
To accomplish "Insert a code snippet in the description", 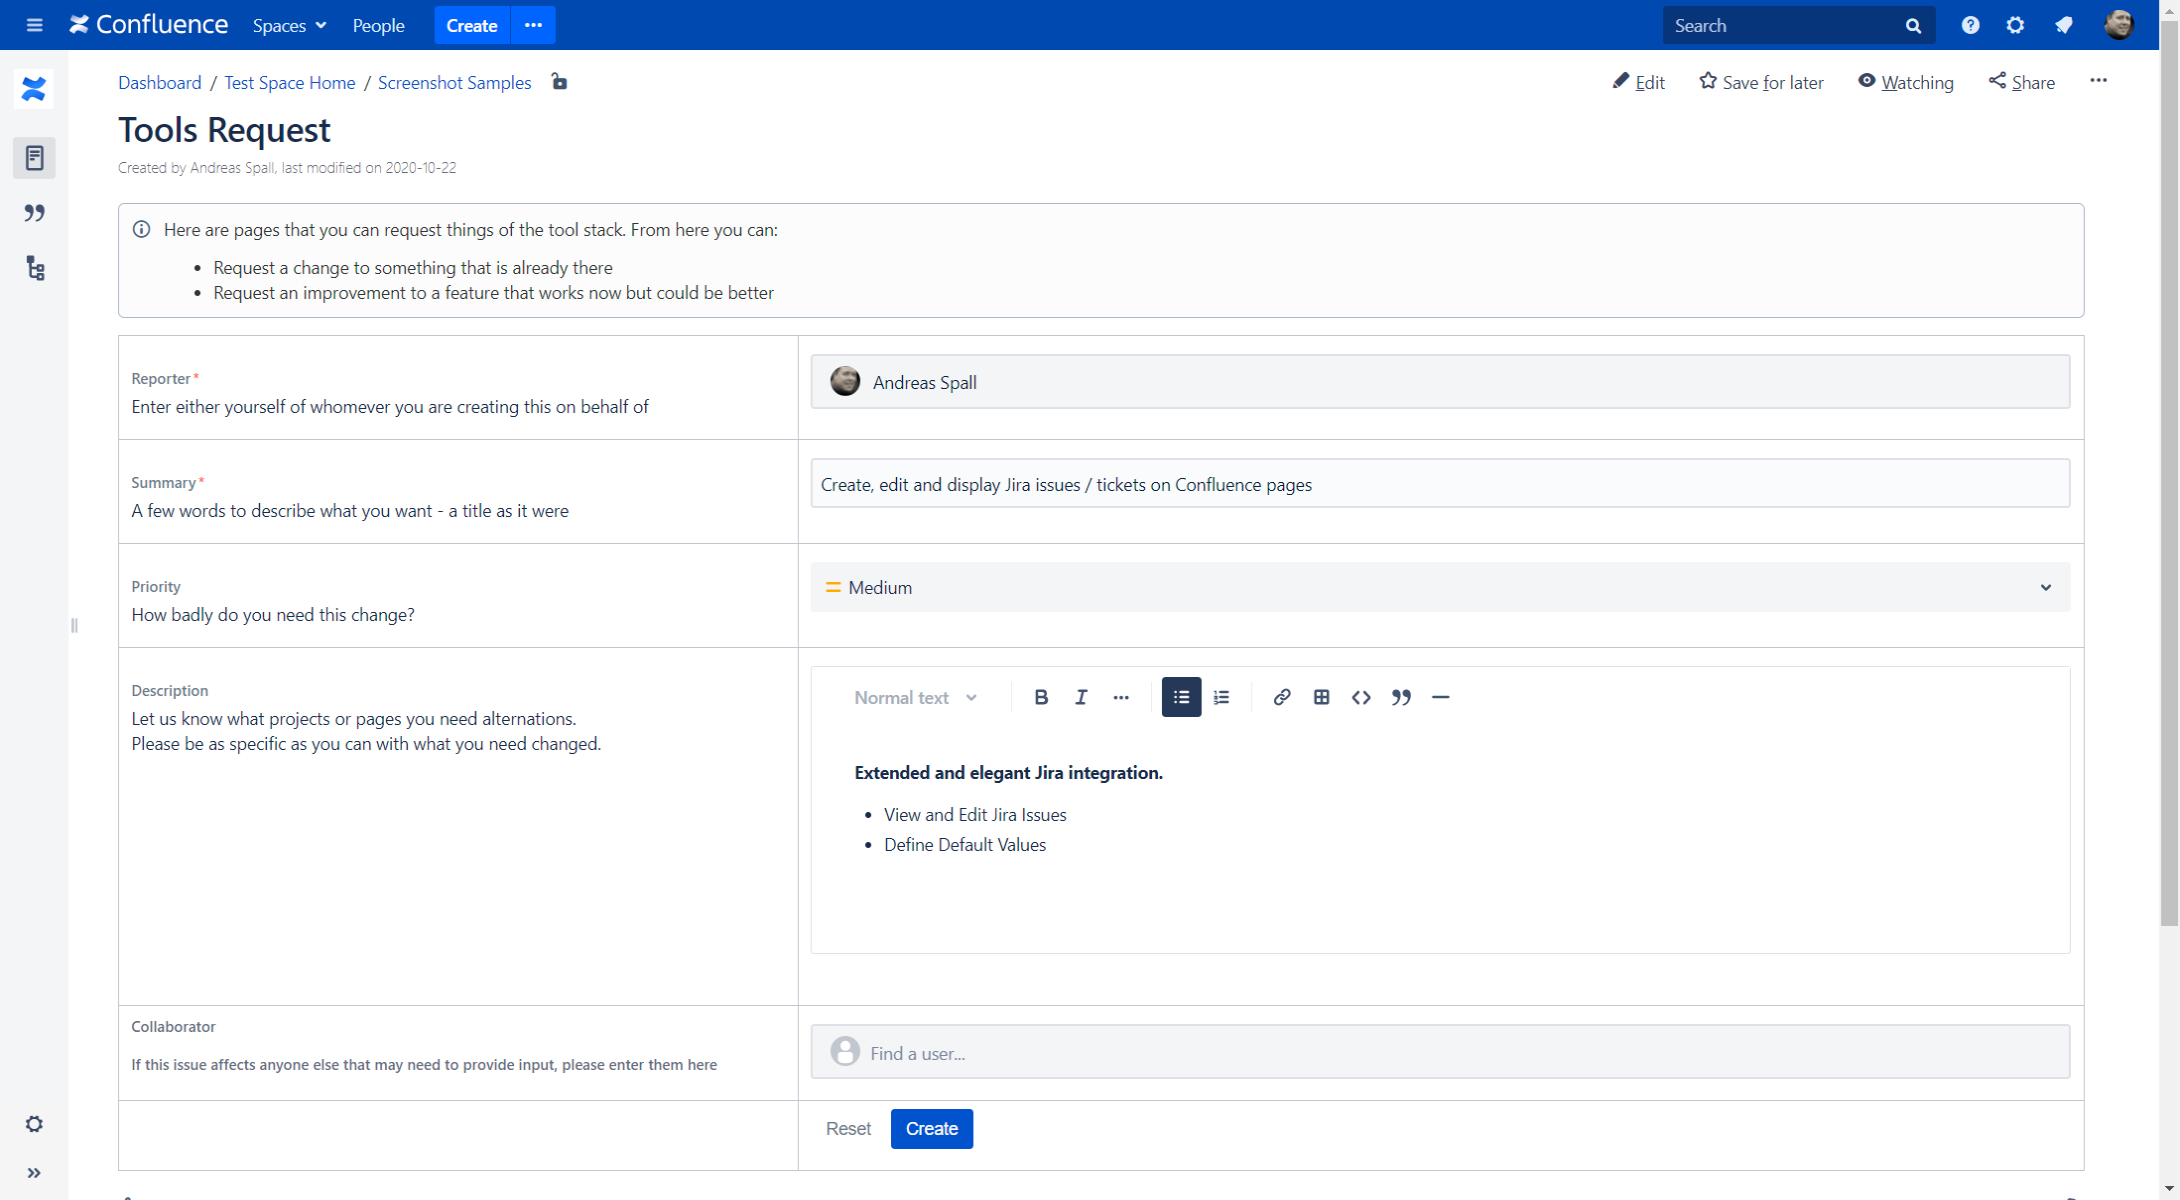I will coord(1361,698).
